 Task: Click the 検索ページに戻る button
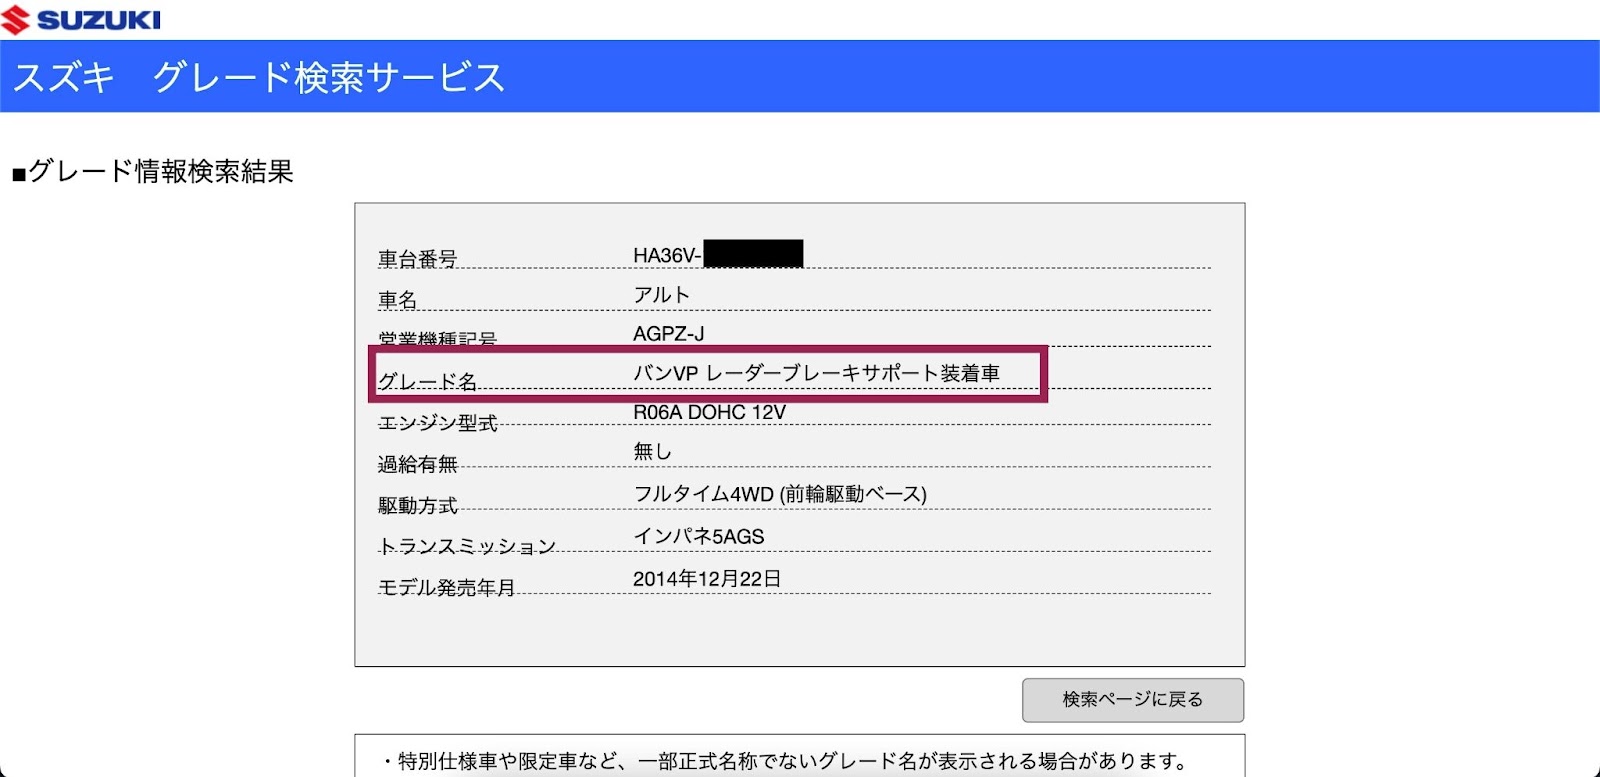(x=1133, y=700)
